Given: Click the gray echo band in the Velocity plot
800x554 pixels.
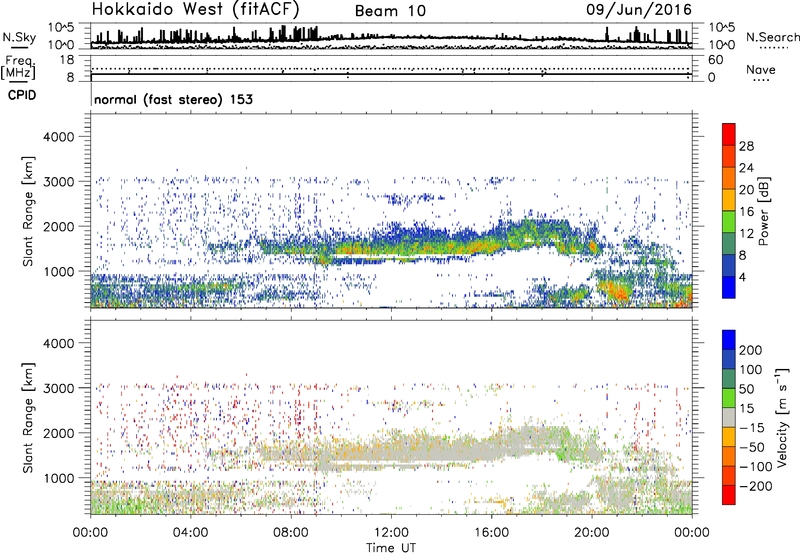Looking at the screenshot, I should pos(408,453).
